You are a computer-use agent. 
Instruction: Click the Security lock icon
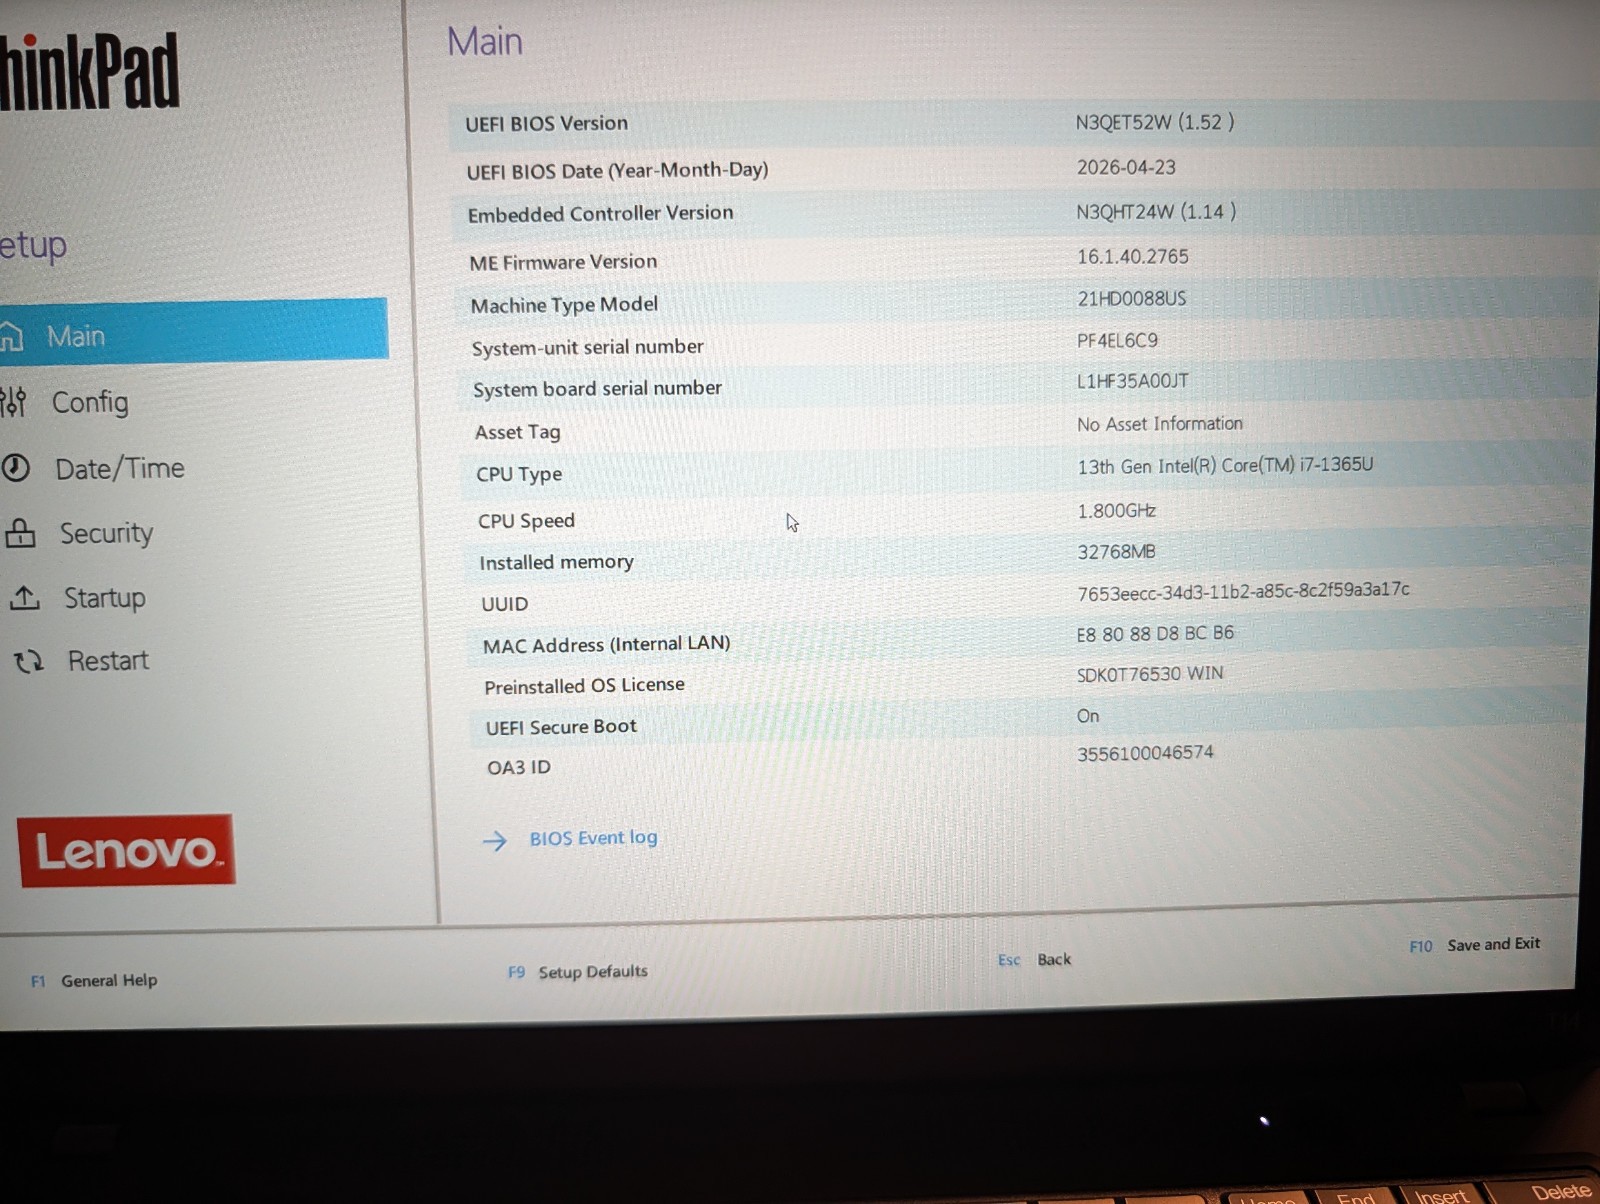pos(20,533)
